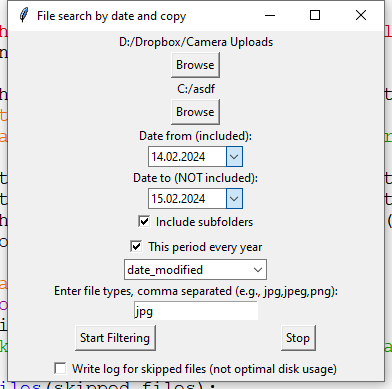The height and width of the screenshot is (389, 392).
Task: Click the destination path label C:/asdf
Action: (196, 89)
